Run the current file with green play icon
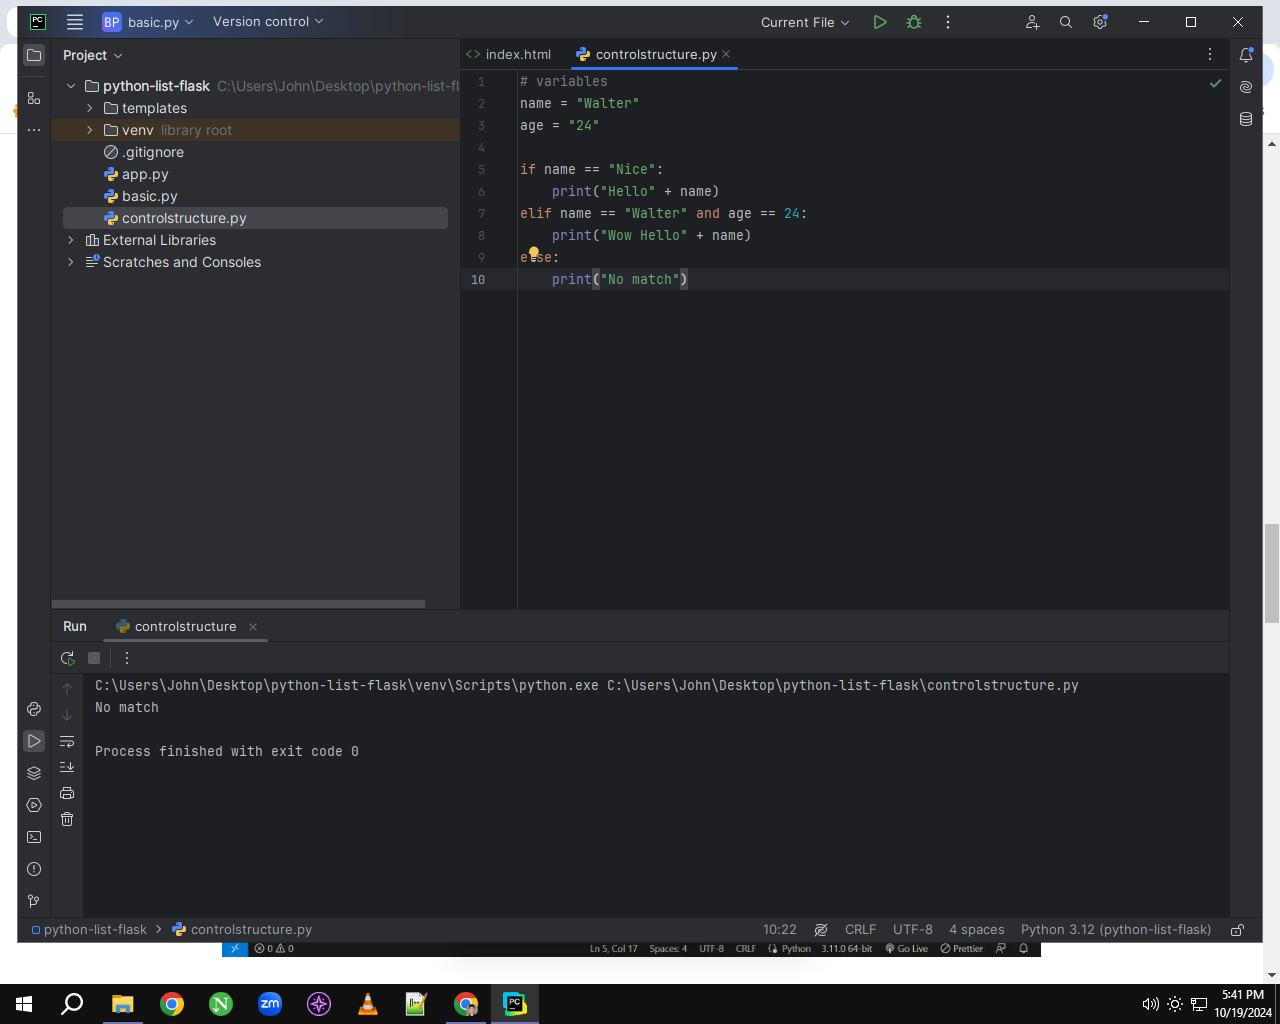This screenshot has width=1280, height=1024. [880, 22]
